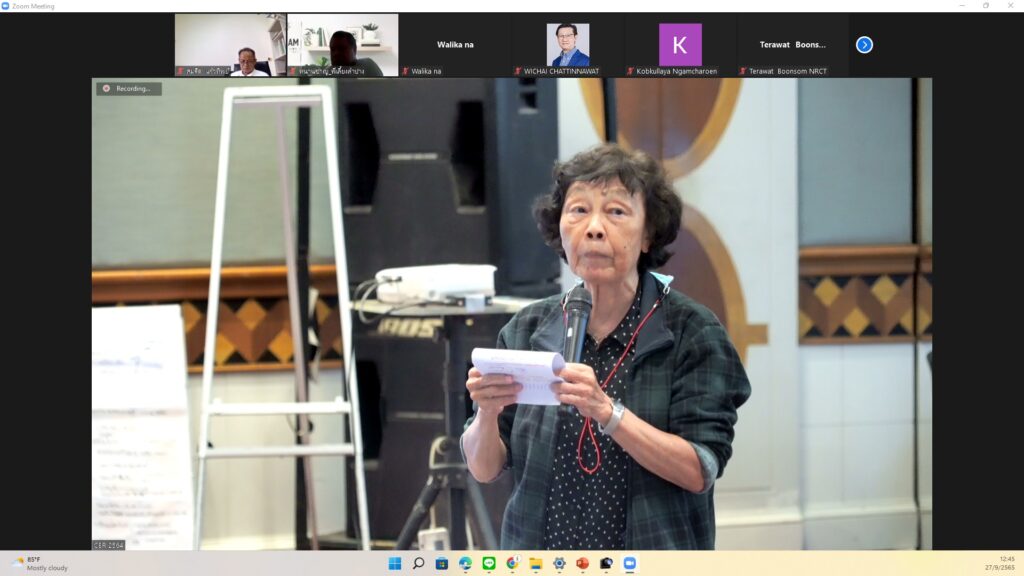Open taskbar Search

click(418, 563)
